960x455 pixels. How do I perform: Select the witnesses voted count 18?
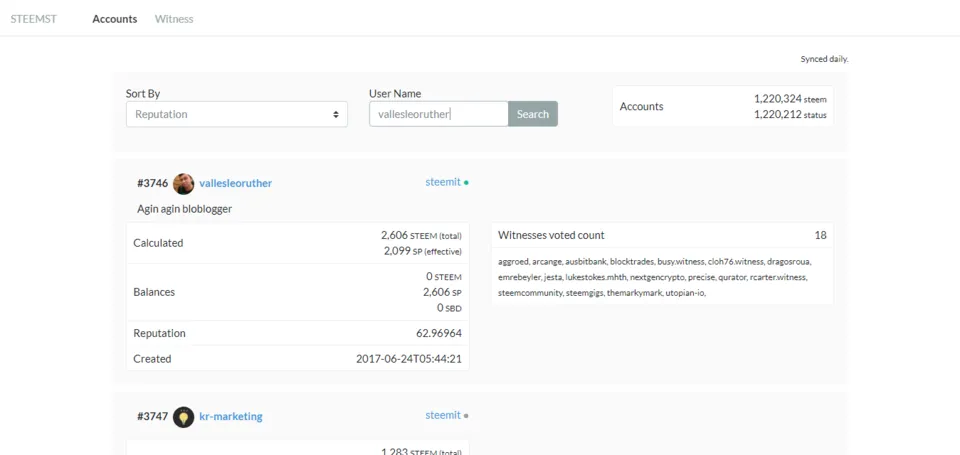(x=820, y=235)
